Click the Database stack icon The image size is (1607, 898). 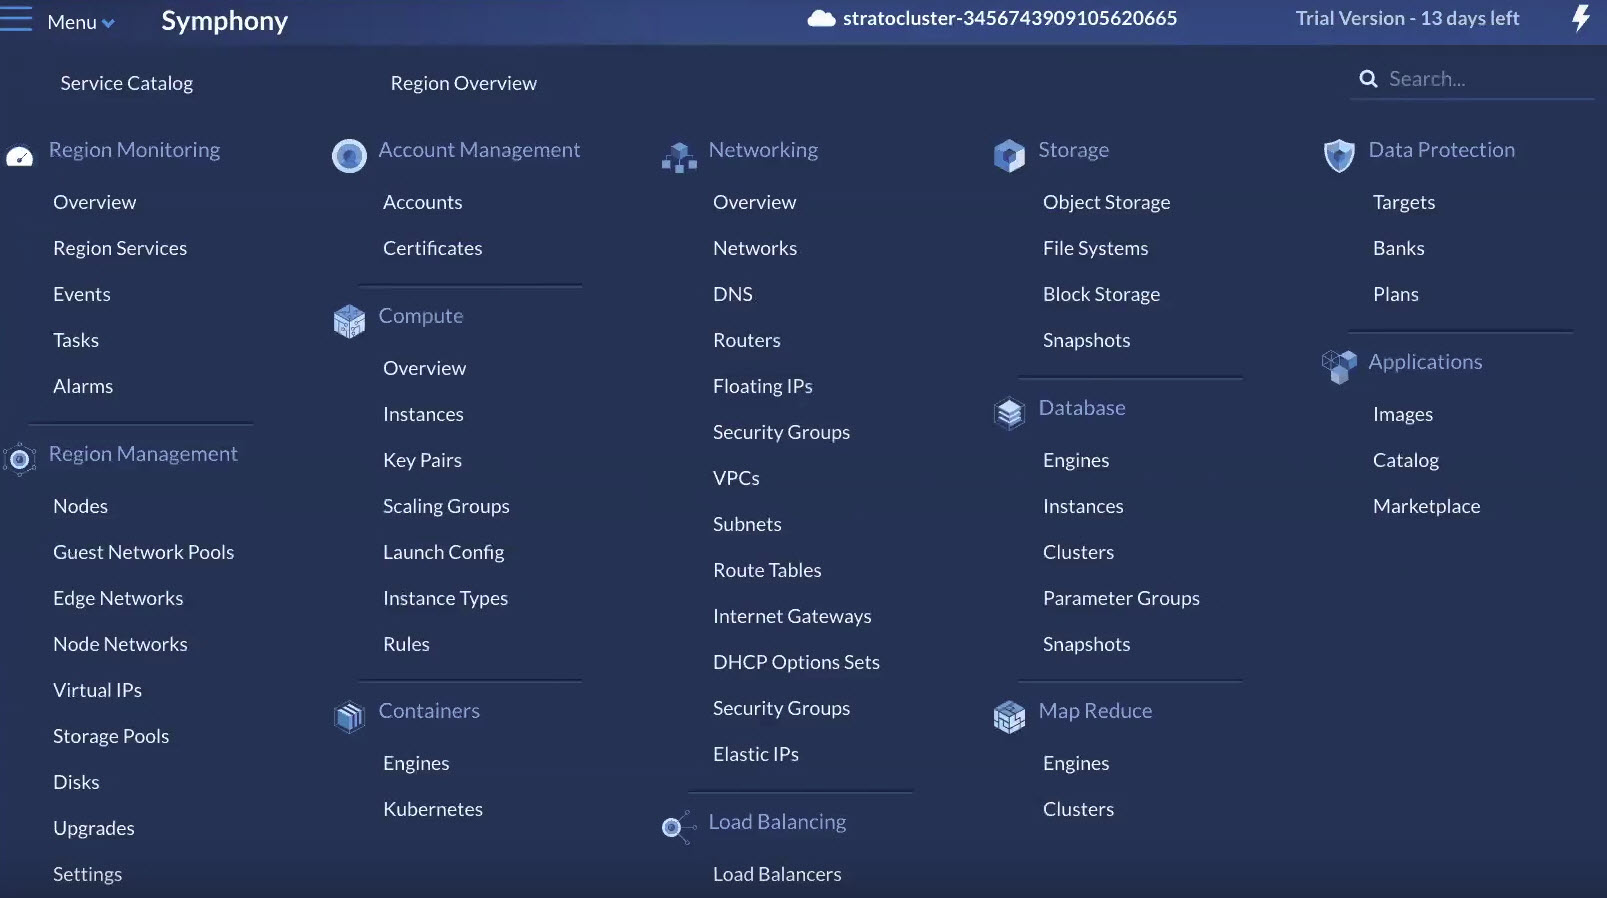[x=1009, y=413]
